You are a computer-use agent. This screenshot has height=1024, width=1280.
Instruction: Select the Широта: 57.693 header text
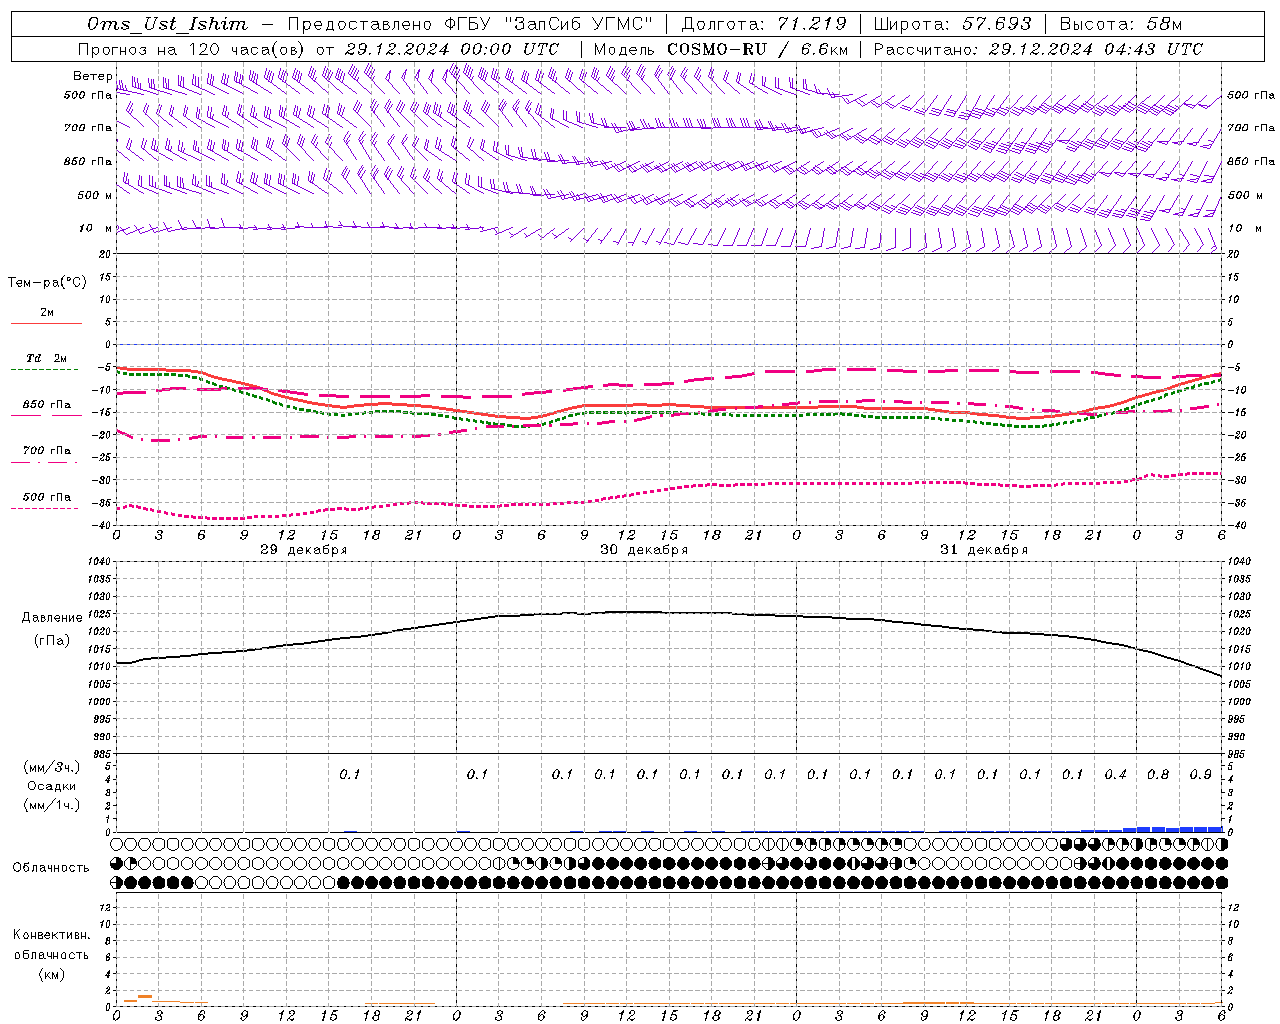(952, 24)
